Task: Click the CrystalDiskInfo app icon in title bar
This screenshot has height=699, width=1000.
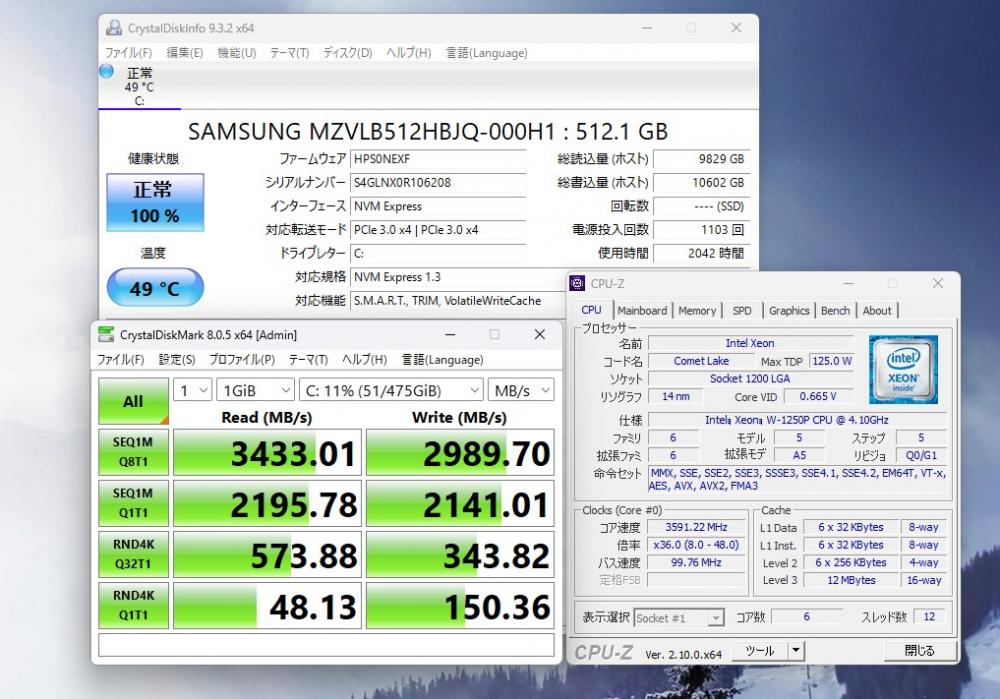Action: click(114, 27)
